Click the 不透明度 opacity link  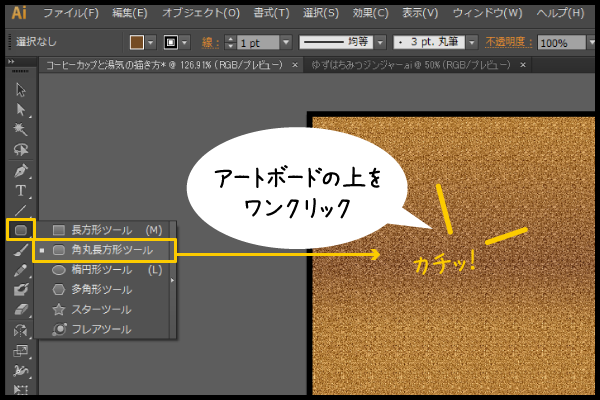click(508, 44)
